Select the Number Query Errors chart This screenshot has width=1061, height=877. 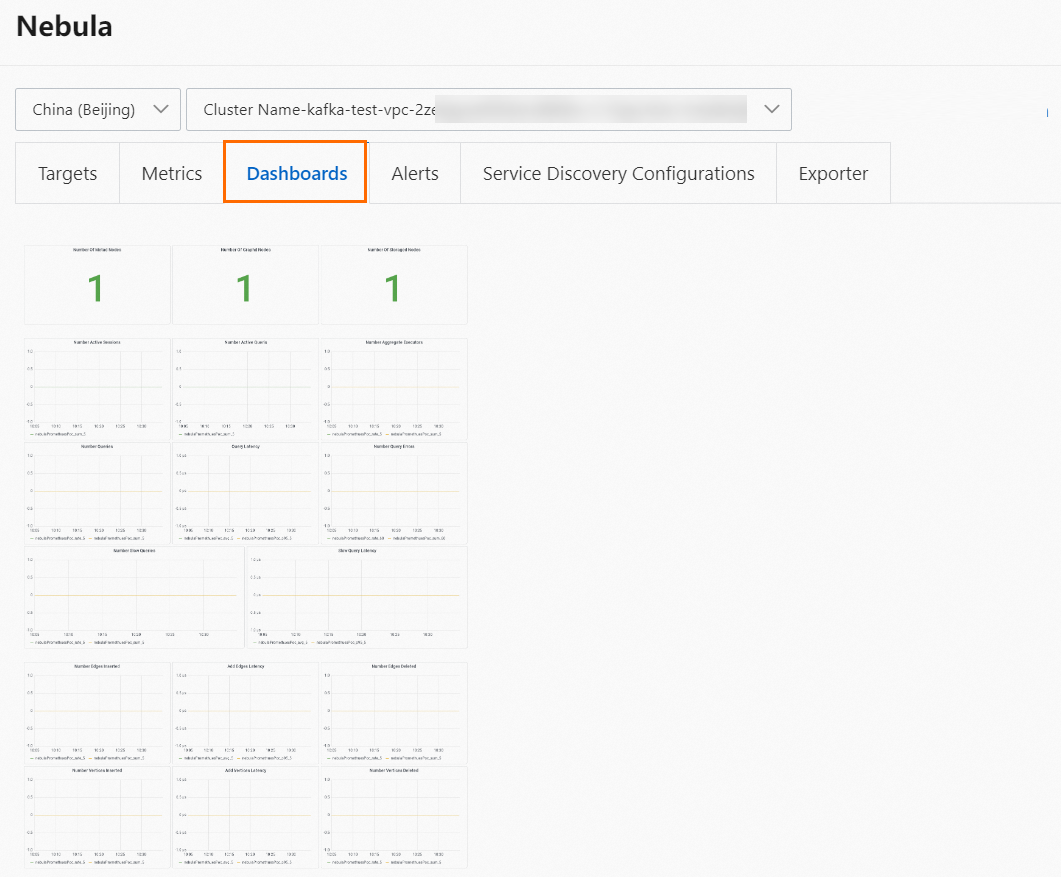394,493
